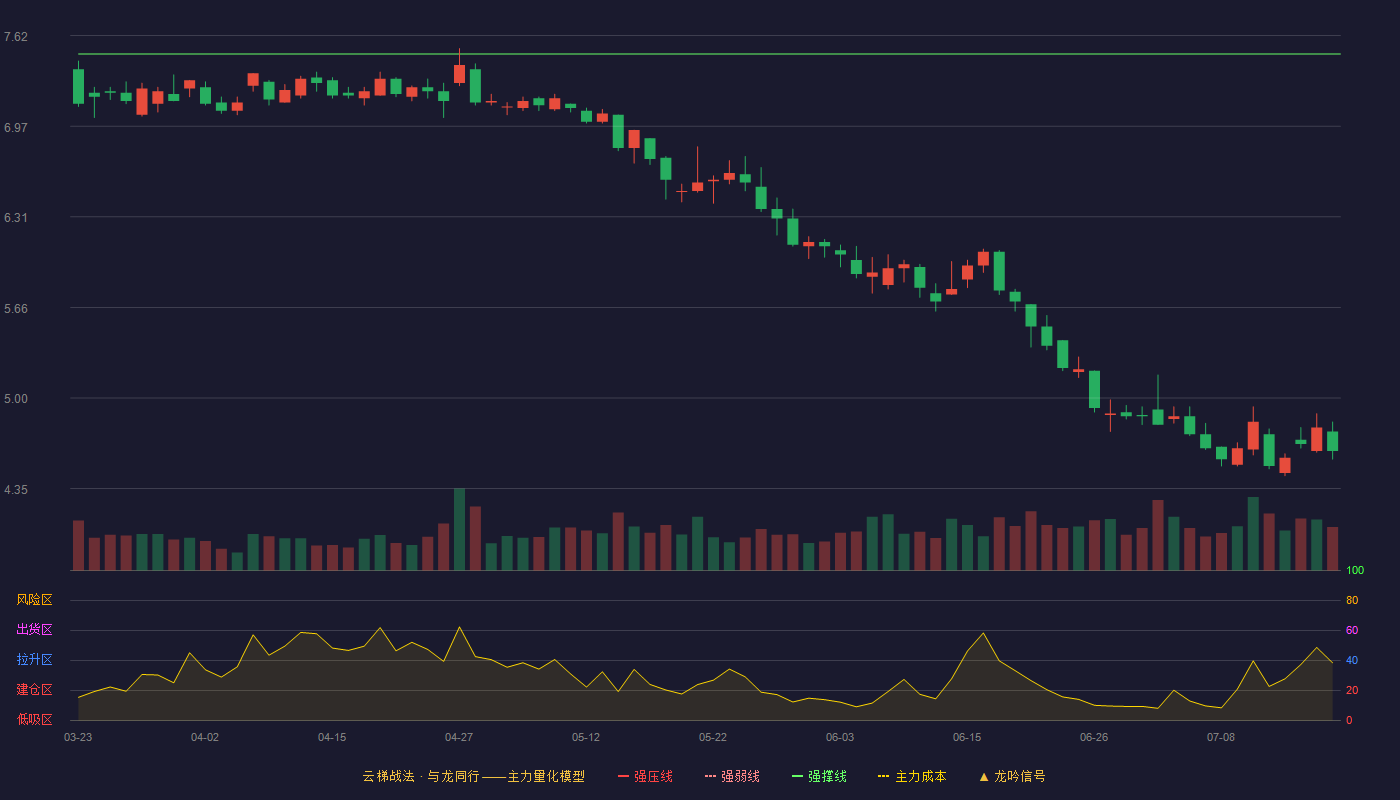Click the 出货区 zone label

tap(34, 630)
